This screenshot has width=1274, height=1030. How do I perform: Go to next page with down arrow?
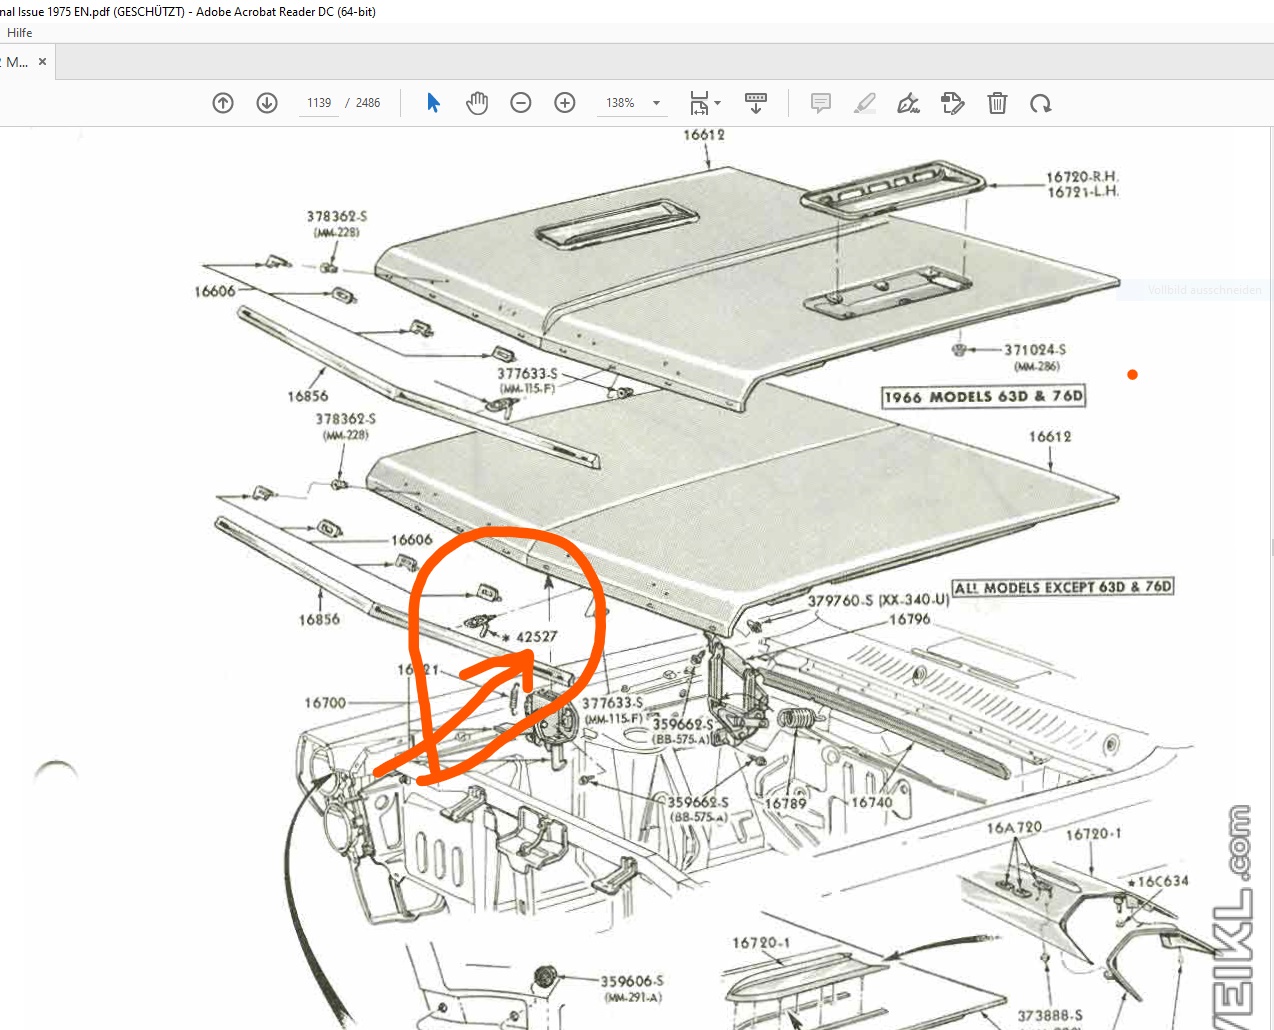click(x=267, y=103)
